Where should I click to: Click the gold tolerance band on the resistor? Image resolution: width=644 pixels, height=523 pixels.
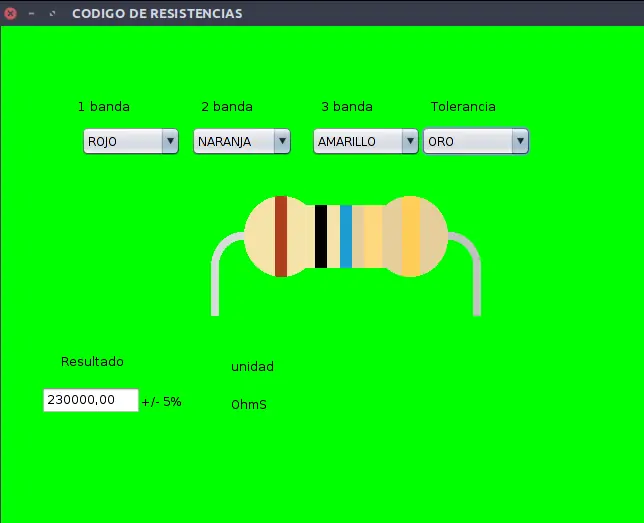click(411, 236)
